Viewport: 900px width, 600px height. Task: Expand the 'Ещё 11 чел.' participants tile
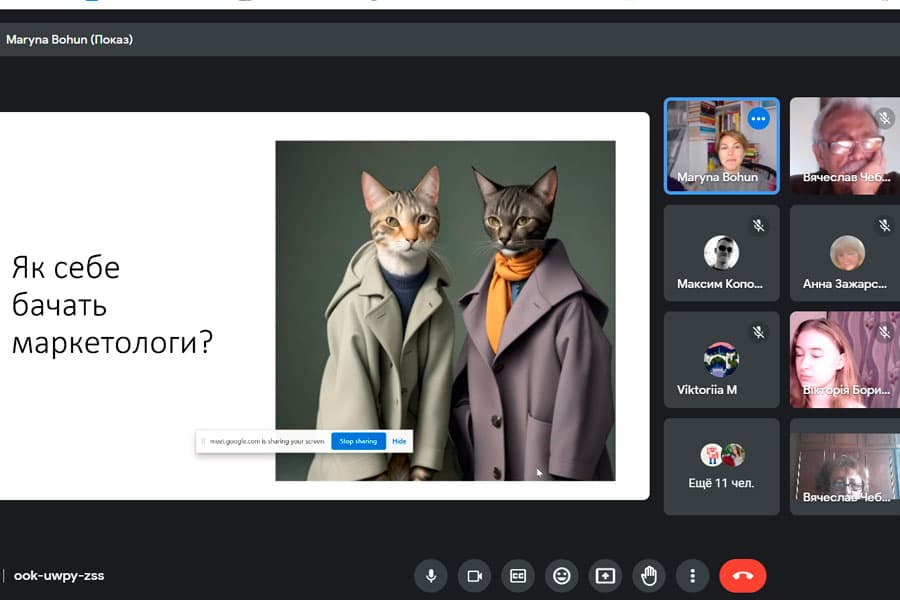(x=721, y=465)
